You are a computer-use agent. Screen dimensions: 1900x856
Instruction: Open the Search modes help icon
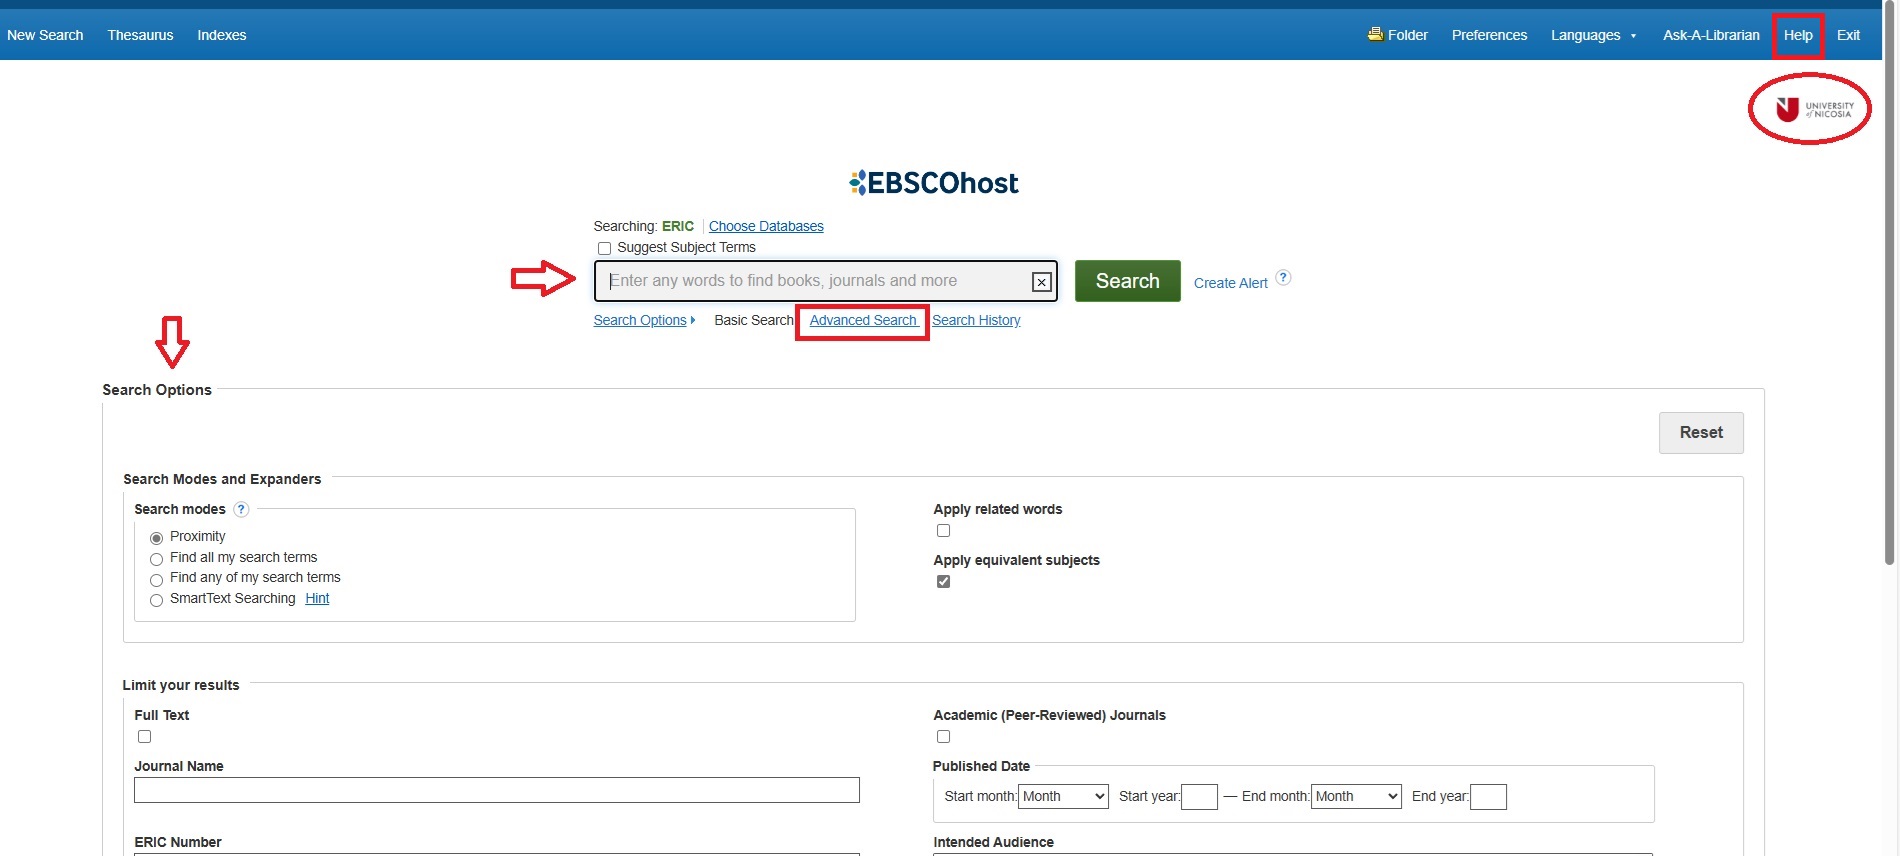pyautogui.click(x=241, y=509)
